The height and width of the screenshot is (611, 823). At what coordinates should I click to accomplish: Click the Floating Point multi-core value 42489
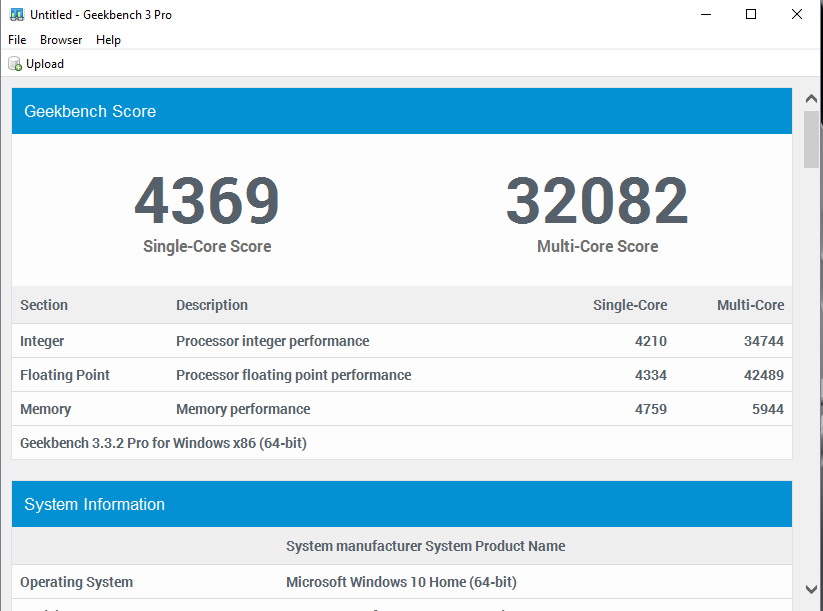pyautogui.click(x=764, y=375)
